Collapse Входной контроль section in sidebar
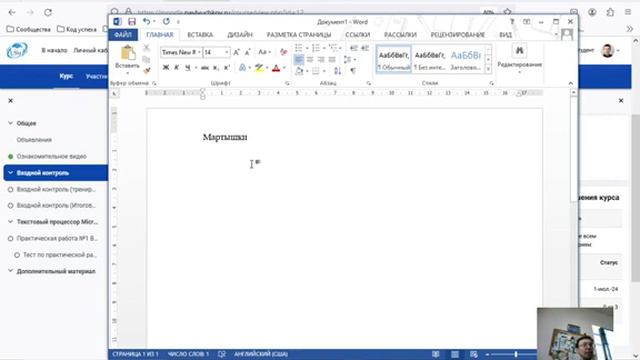The width and height of the screenshot is (640, 360). point(11,173)
